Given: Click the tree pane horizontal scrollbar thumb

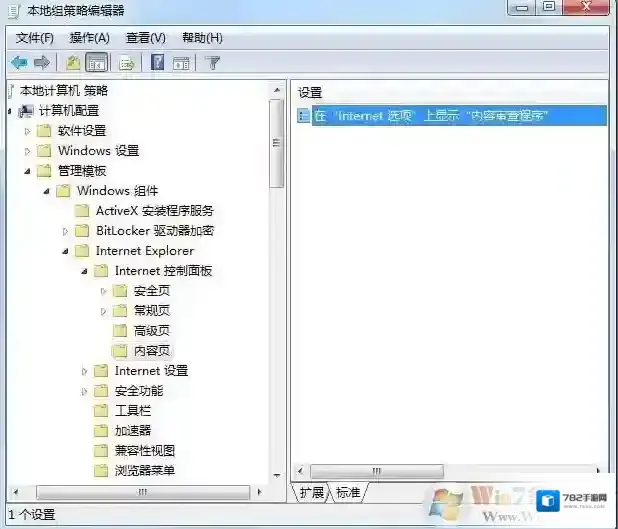Looking at the screenshot, I should tap(143, 492).
